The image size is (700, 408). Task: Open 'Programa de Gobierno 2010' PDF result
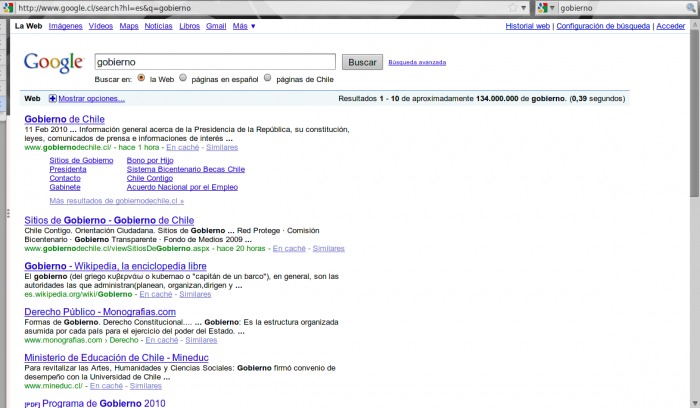(x=104, y=403)
